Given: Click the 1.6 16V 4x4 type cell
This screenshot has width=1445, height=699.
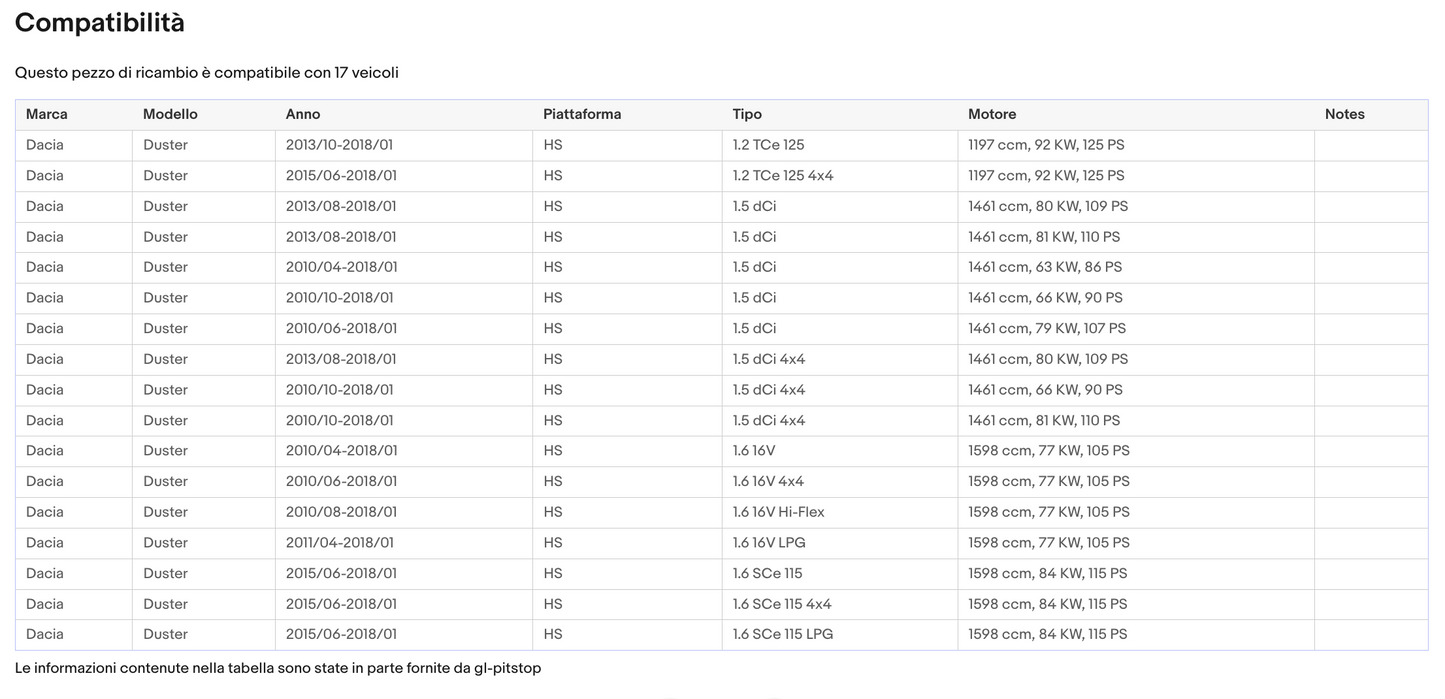Looking at the screenshot, I should pyautogui.click(x=768, y=481).
